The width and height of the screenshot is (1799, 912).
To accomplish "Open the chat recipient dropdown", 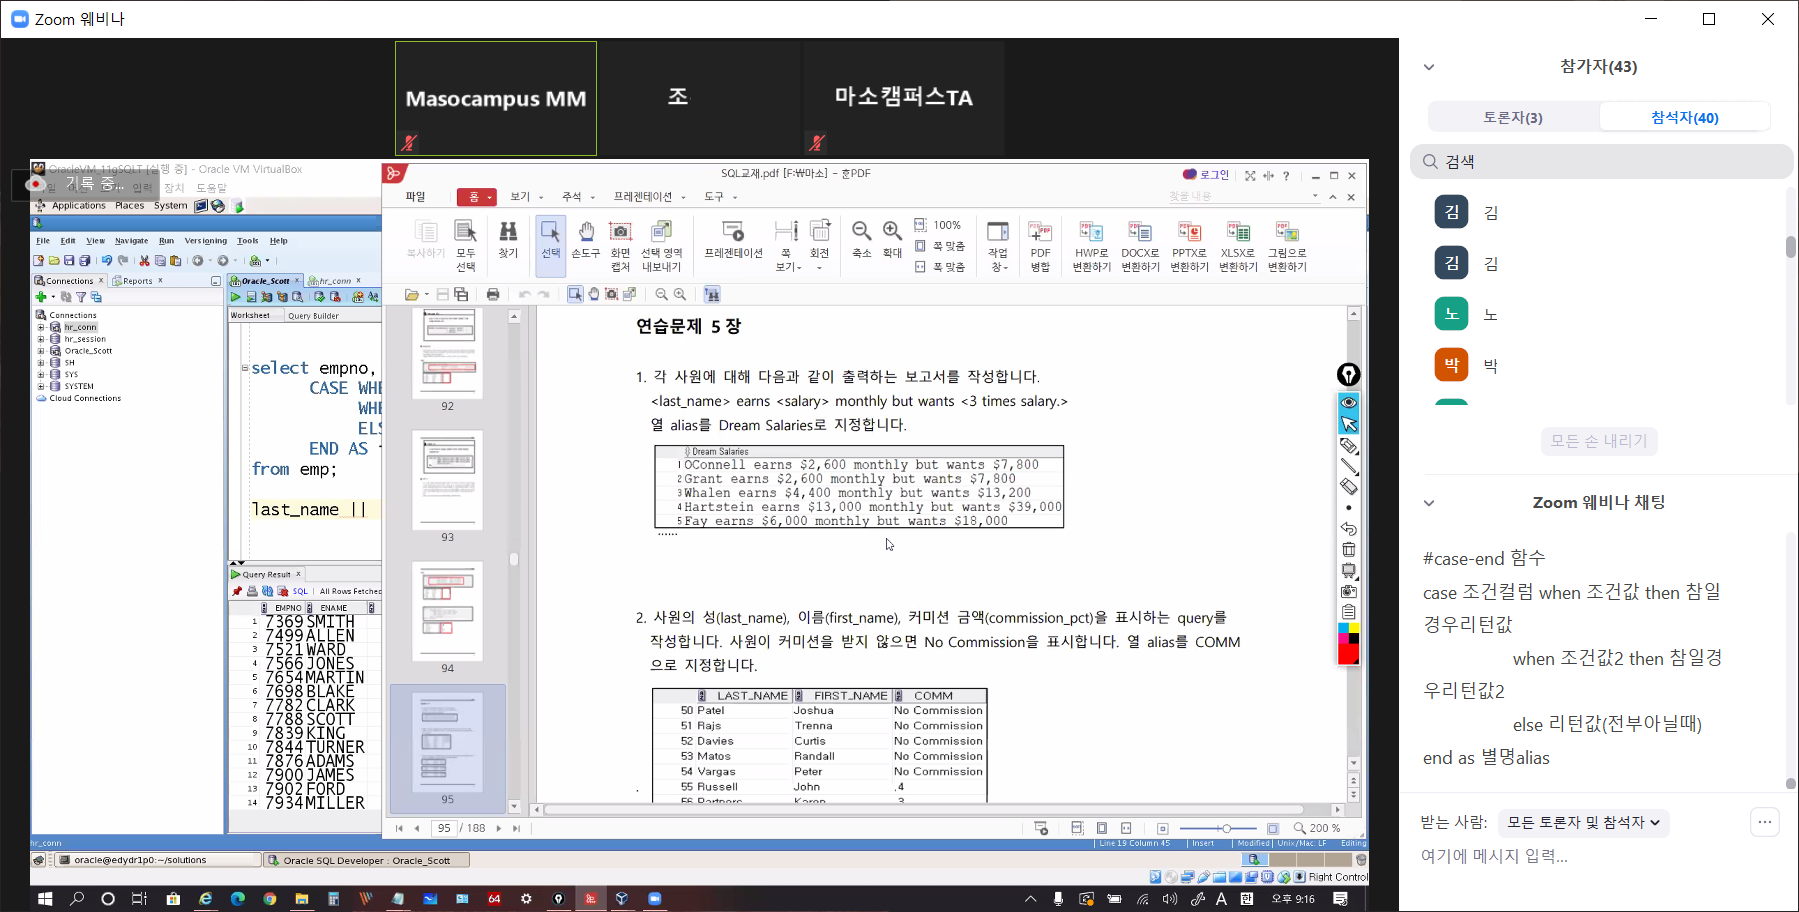I will (1583, 822).
